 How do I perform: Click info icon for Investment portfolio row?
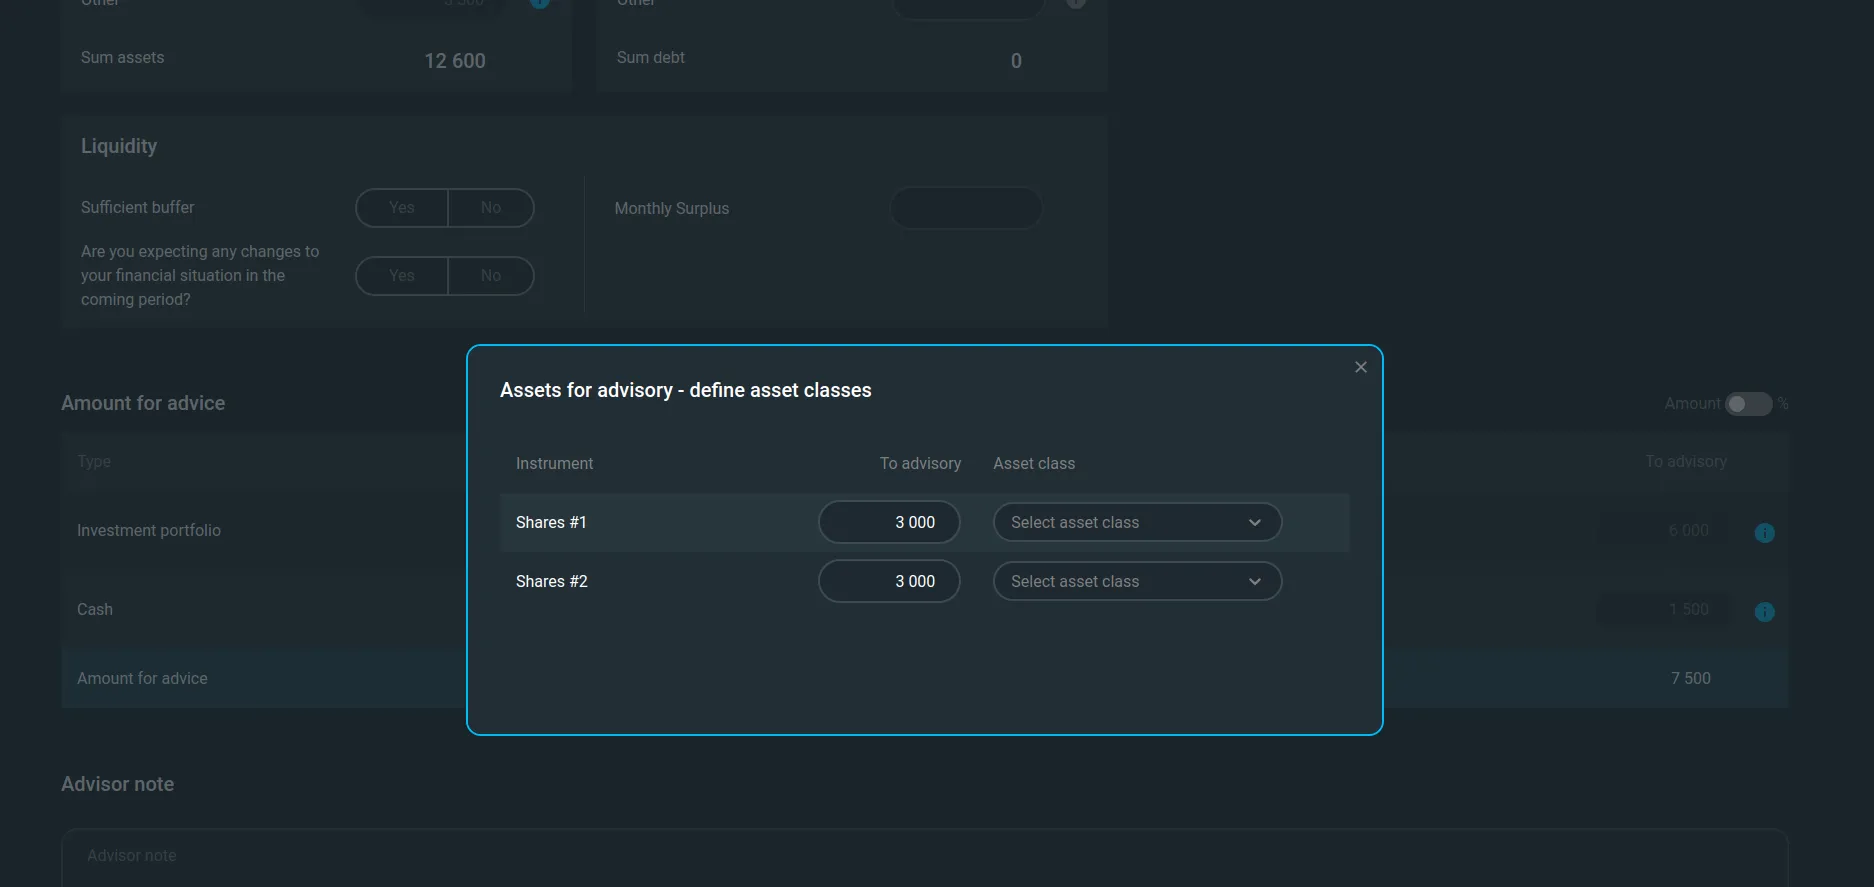pos(1764,533)
